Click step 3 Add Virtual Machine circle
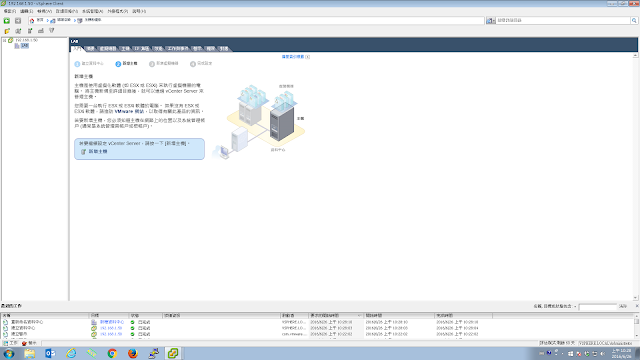The width and height of the screenshot is (640, 360). click(x=152, y=64)
